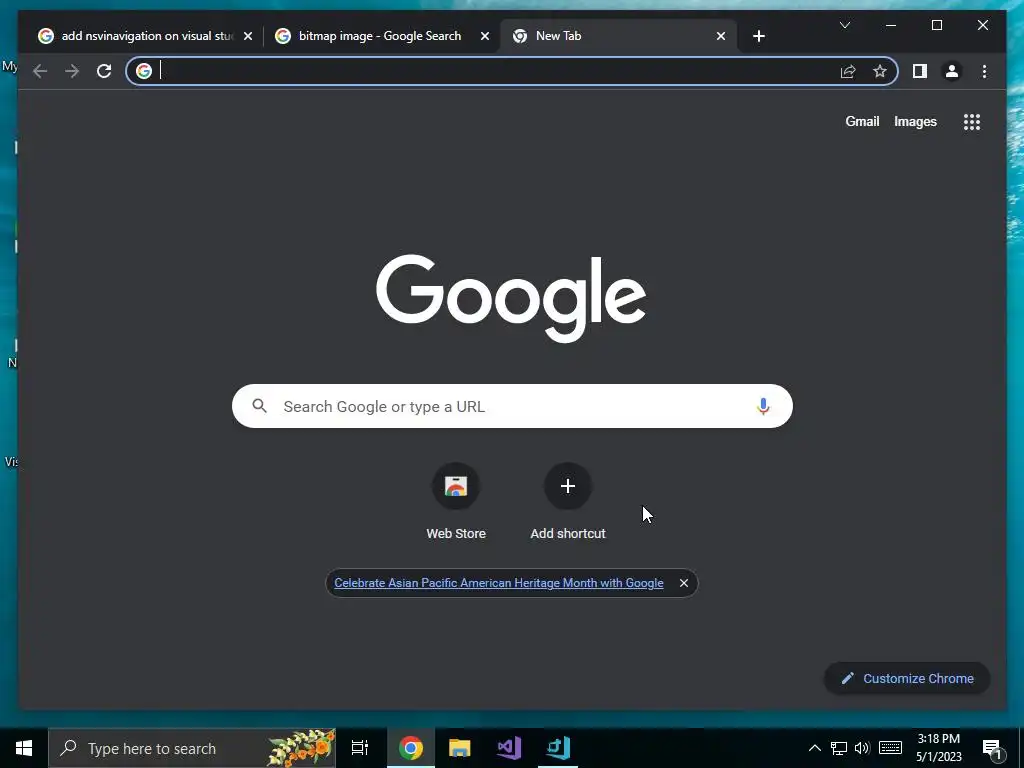
Task: Share this page icon in address bar
Action: 848,71
